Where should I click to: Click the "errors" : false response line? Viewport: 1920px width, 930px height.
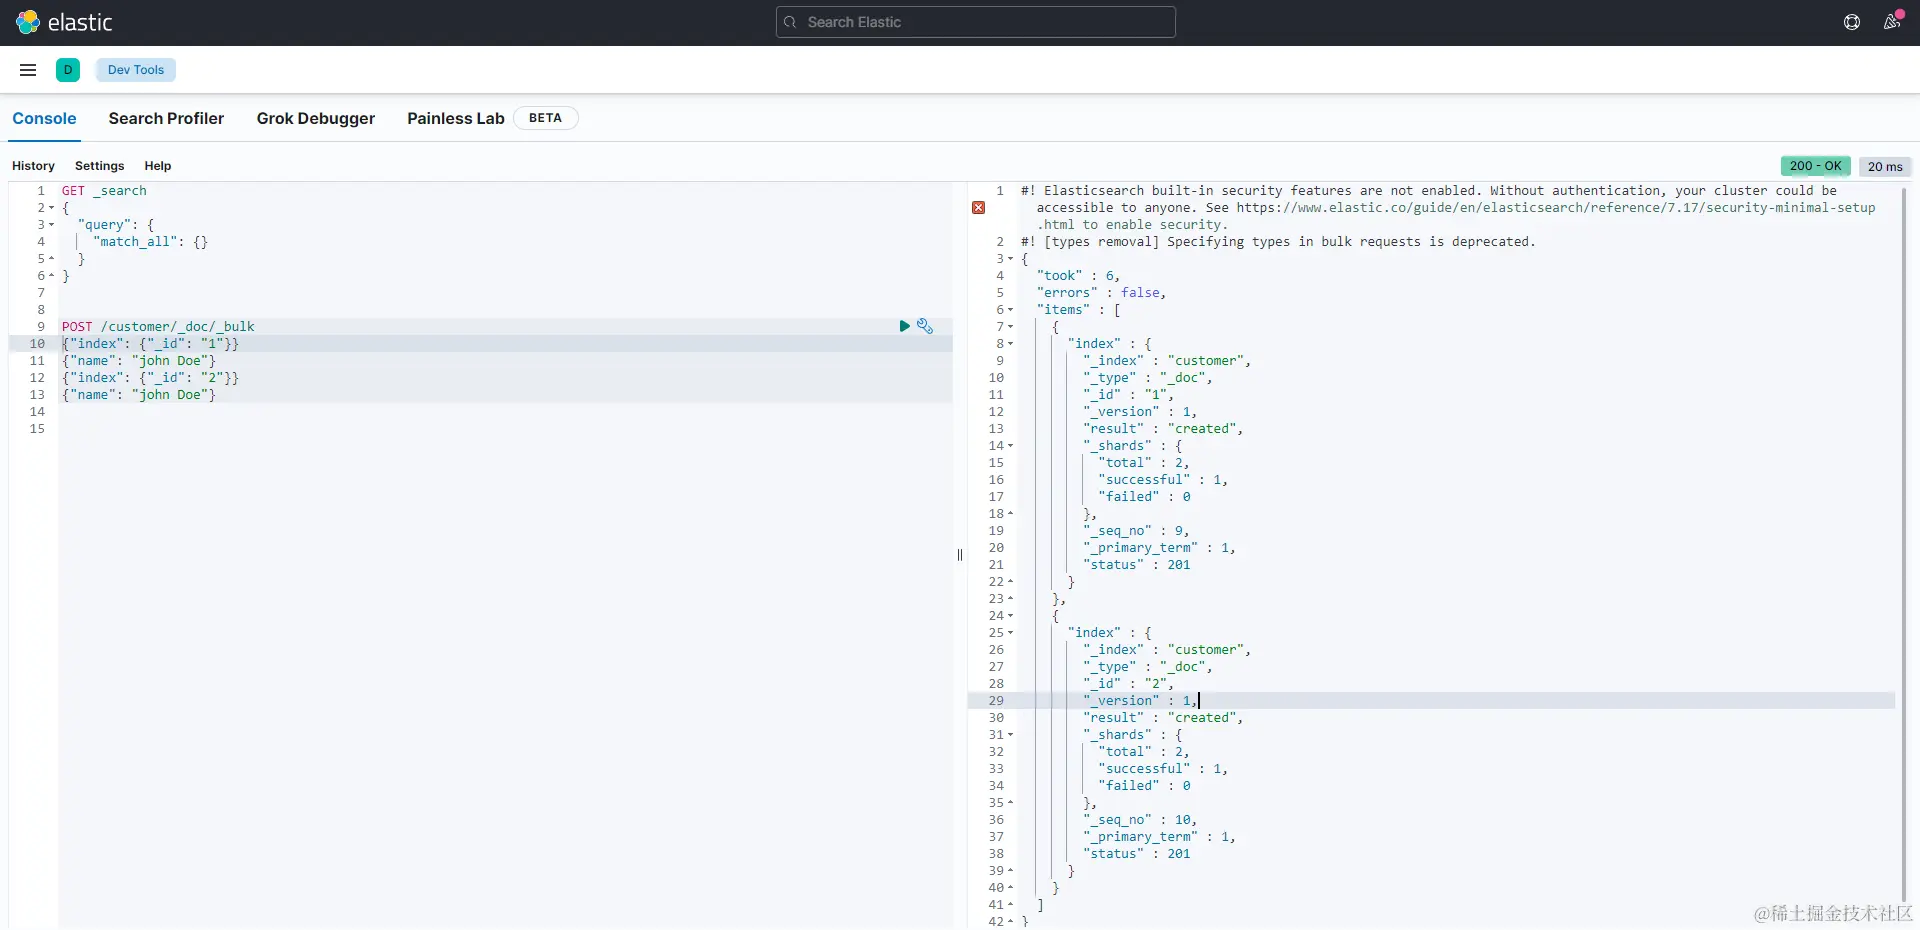pos(1101,293)
